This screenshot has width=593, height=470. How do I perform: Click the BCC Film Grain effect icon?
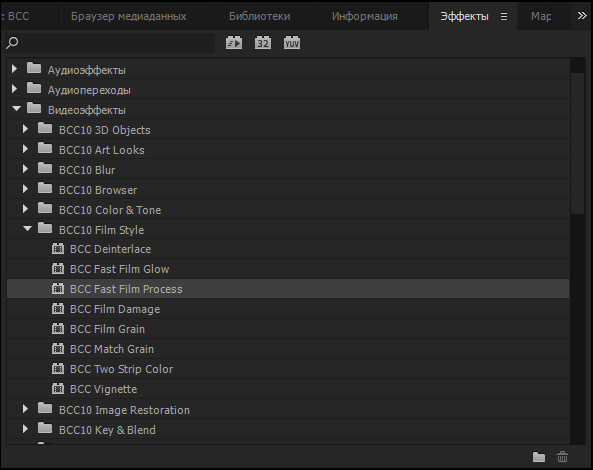tap(58, 329)
